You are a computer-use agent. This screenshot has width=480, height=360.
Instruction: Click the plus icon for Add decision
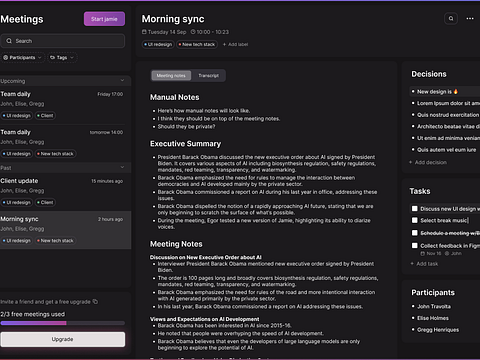point(411,162)
